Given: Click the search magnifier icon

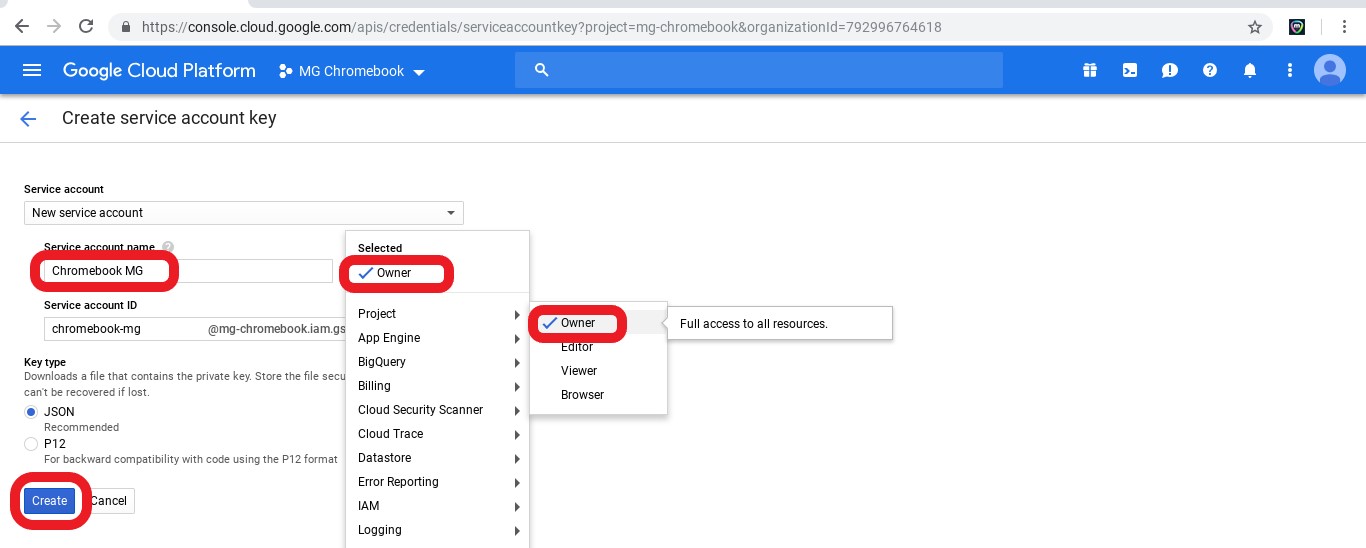Looking at the screenshot, I should pyautogui.click(x=542, y=70).
